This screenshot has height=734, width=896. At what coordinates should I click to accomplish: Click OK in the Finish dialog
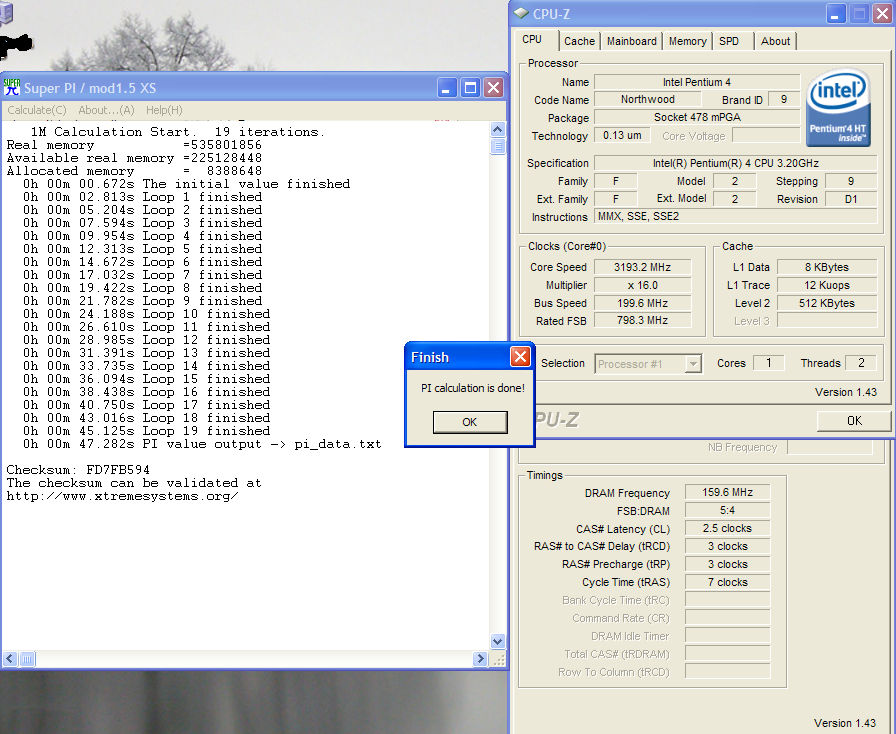[470, 422]
